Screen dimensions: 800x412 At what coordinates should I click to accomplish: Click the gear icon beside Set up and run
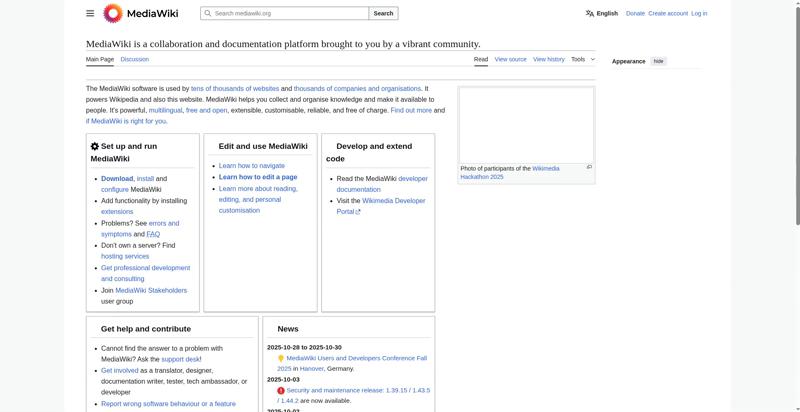click(x=95, y=146)
